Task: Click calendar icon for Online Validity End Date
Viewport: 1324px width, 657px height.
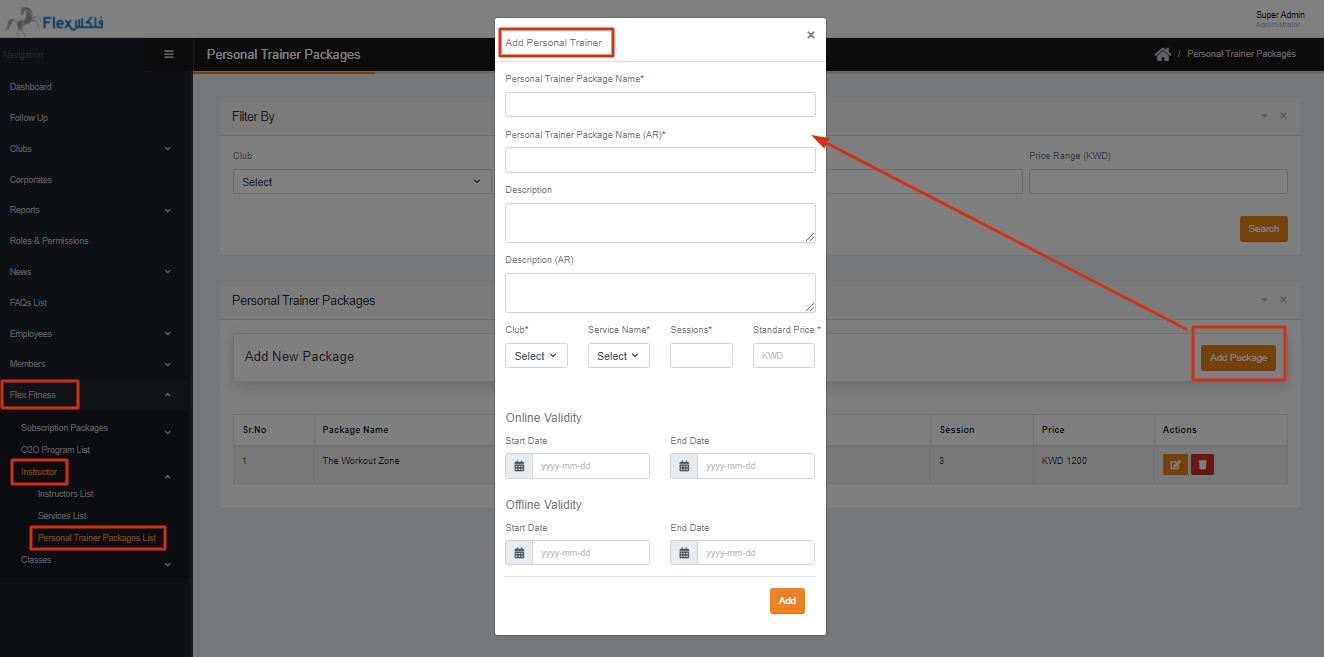Action: pos(684,466)
